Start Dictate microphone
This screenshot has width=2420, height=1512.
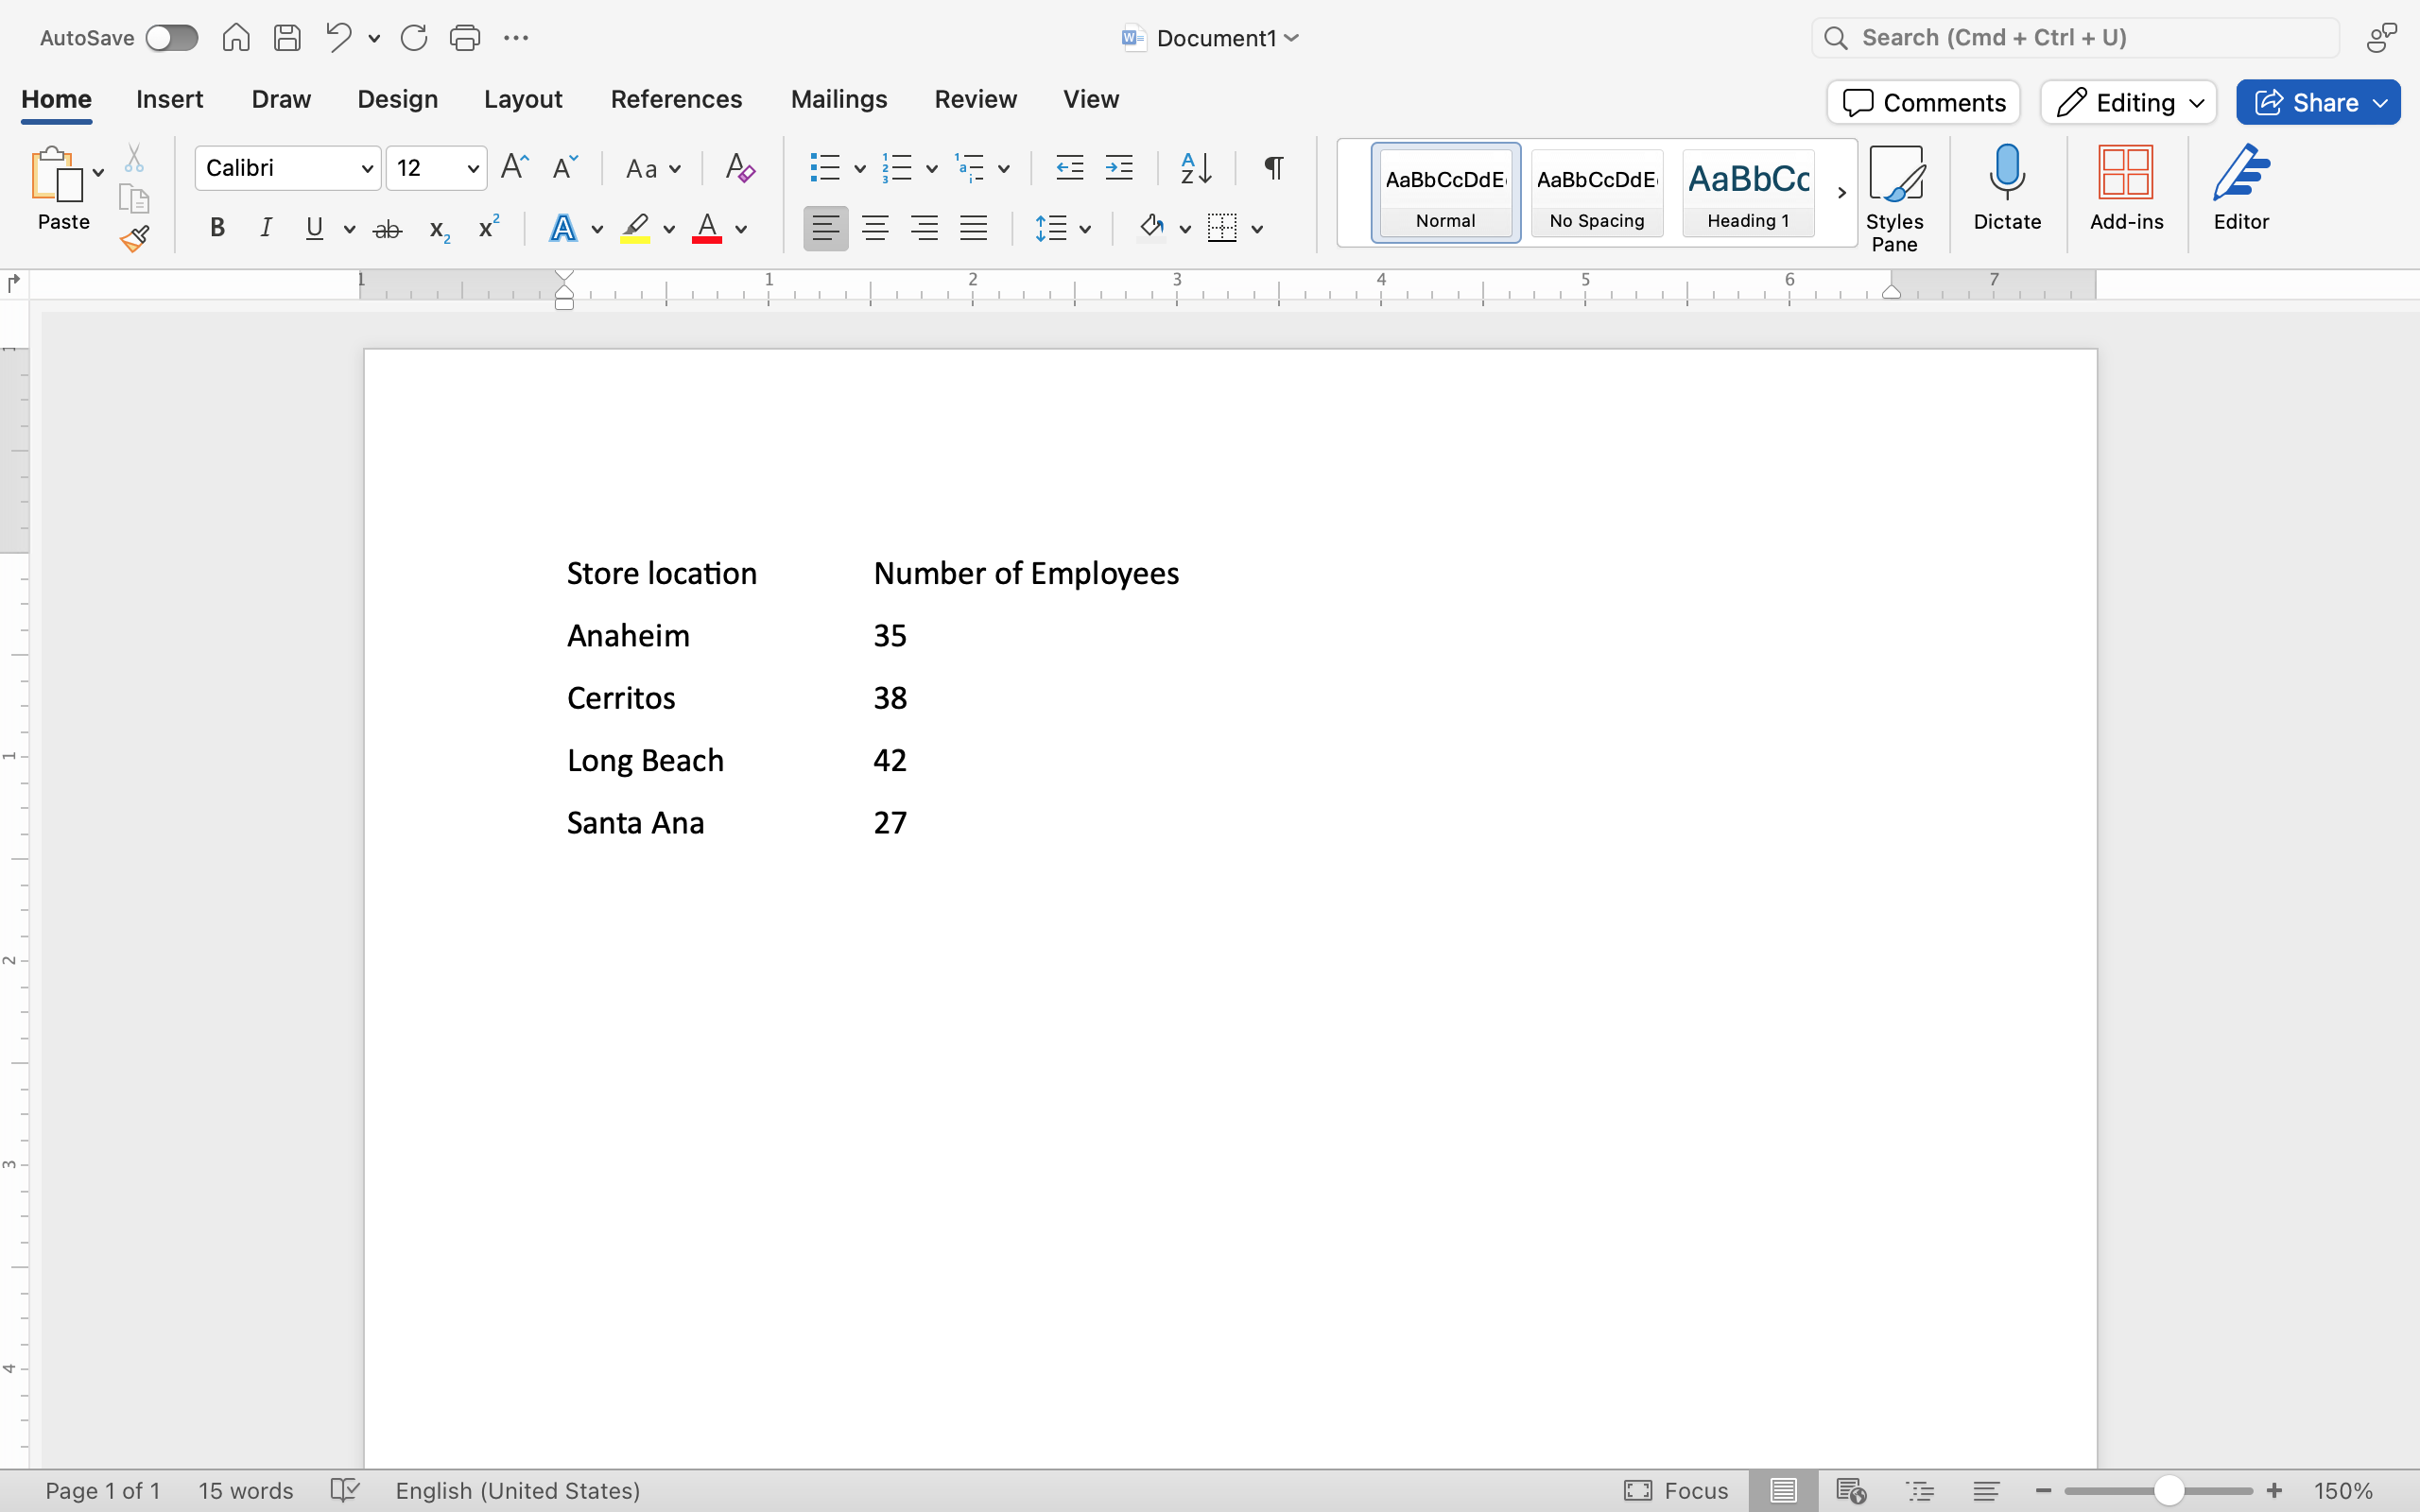click(x=2007, y=188)
